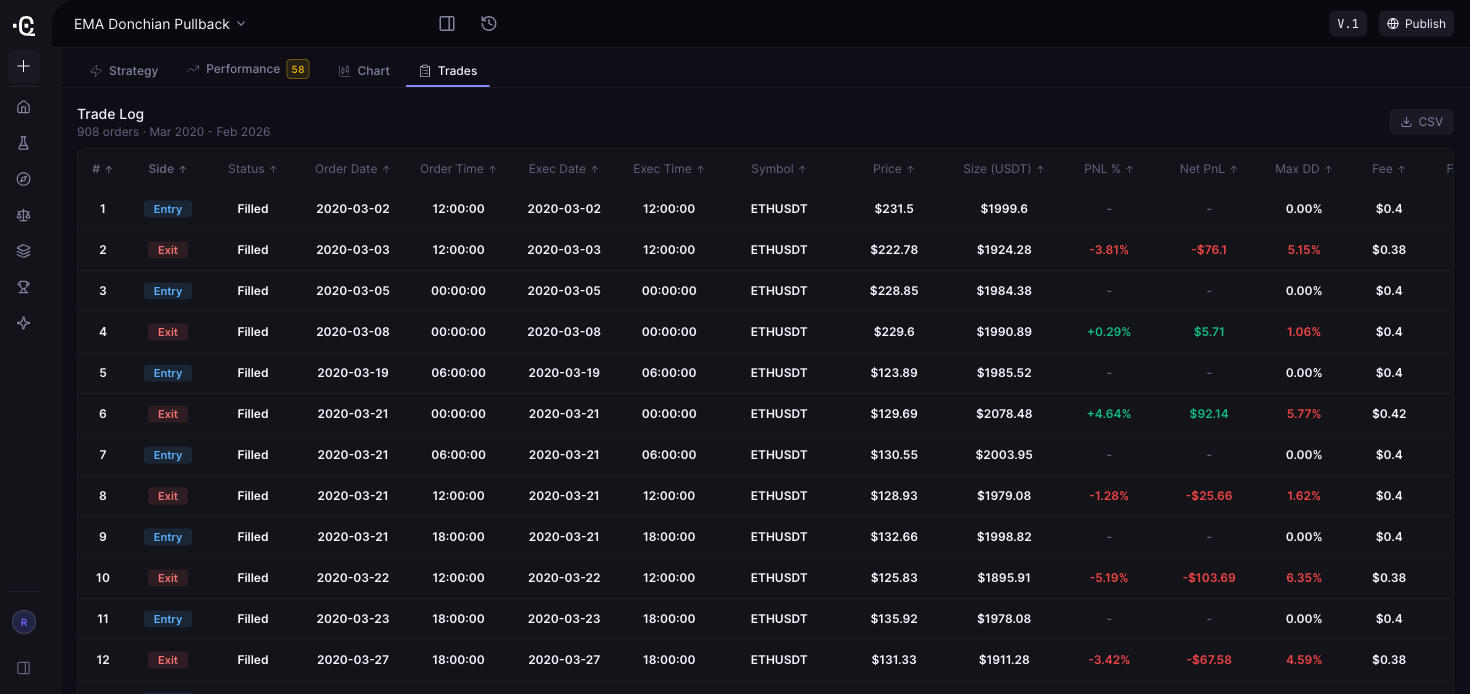Click fee value $0.42
Image resolution: width=1470 pixels, height=694 pixels.
1389,414
